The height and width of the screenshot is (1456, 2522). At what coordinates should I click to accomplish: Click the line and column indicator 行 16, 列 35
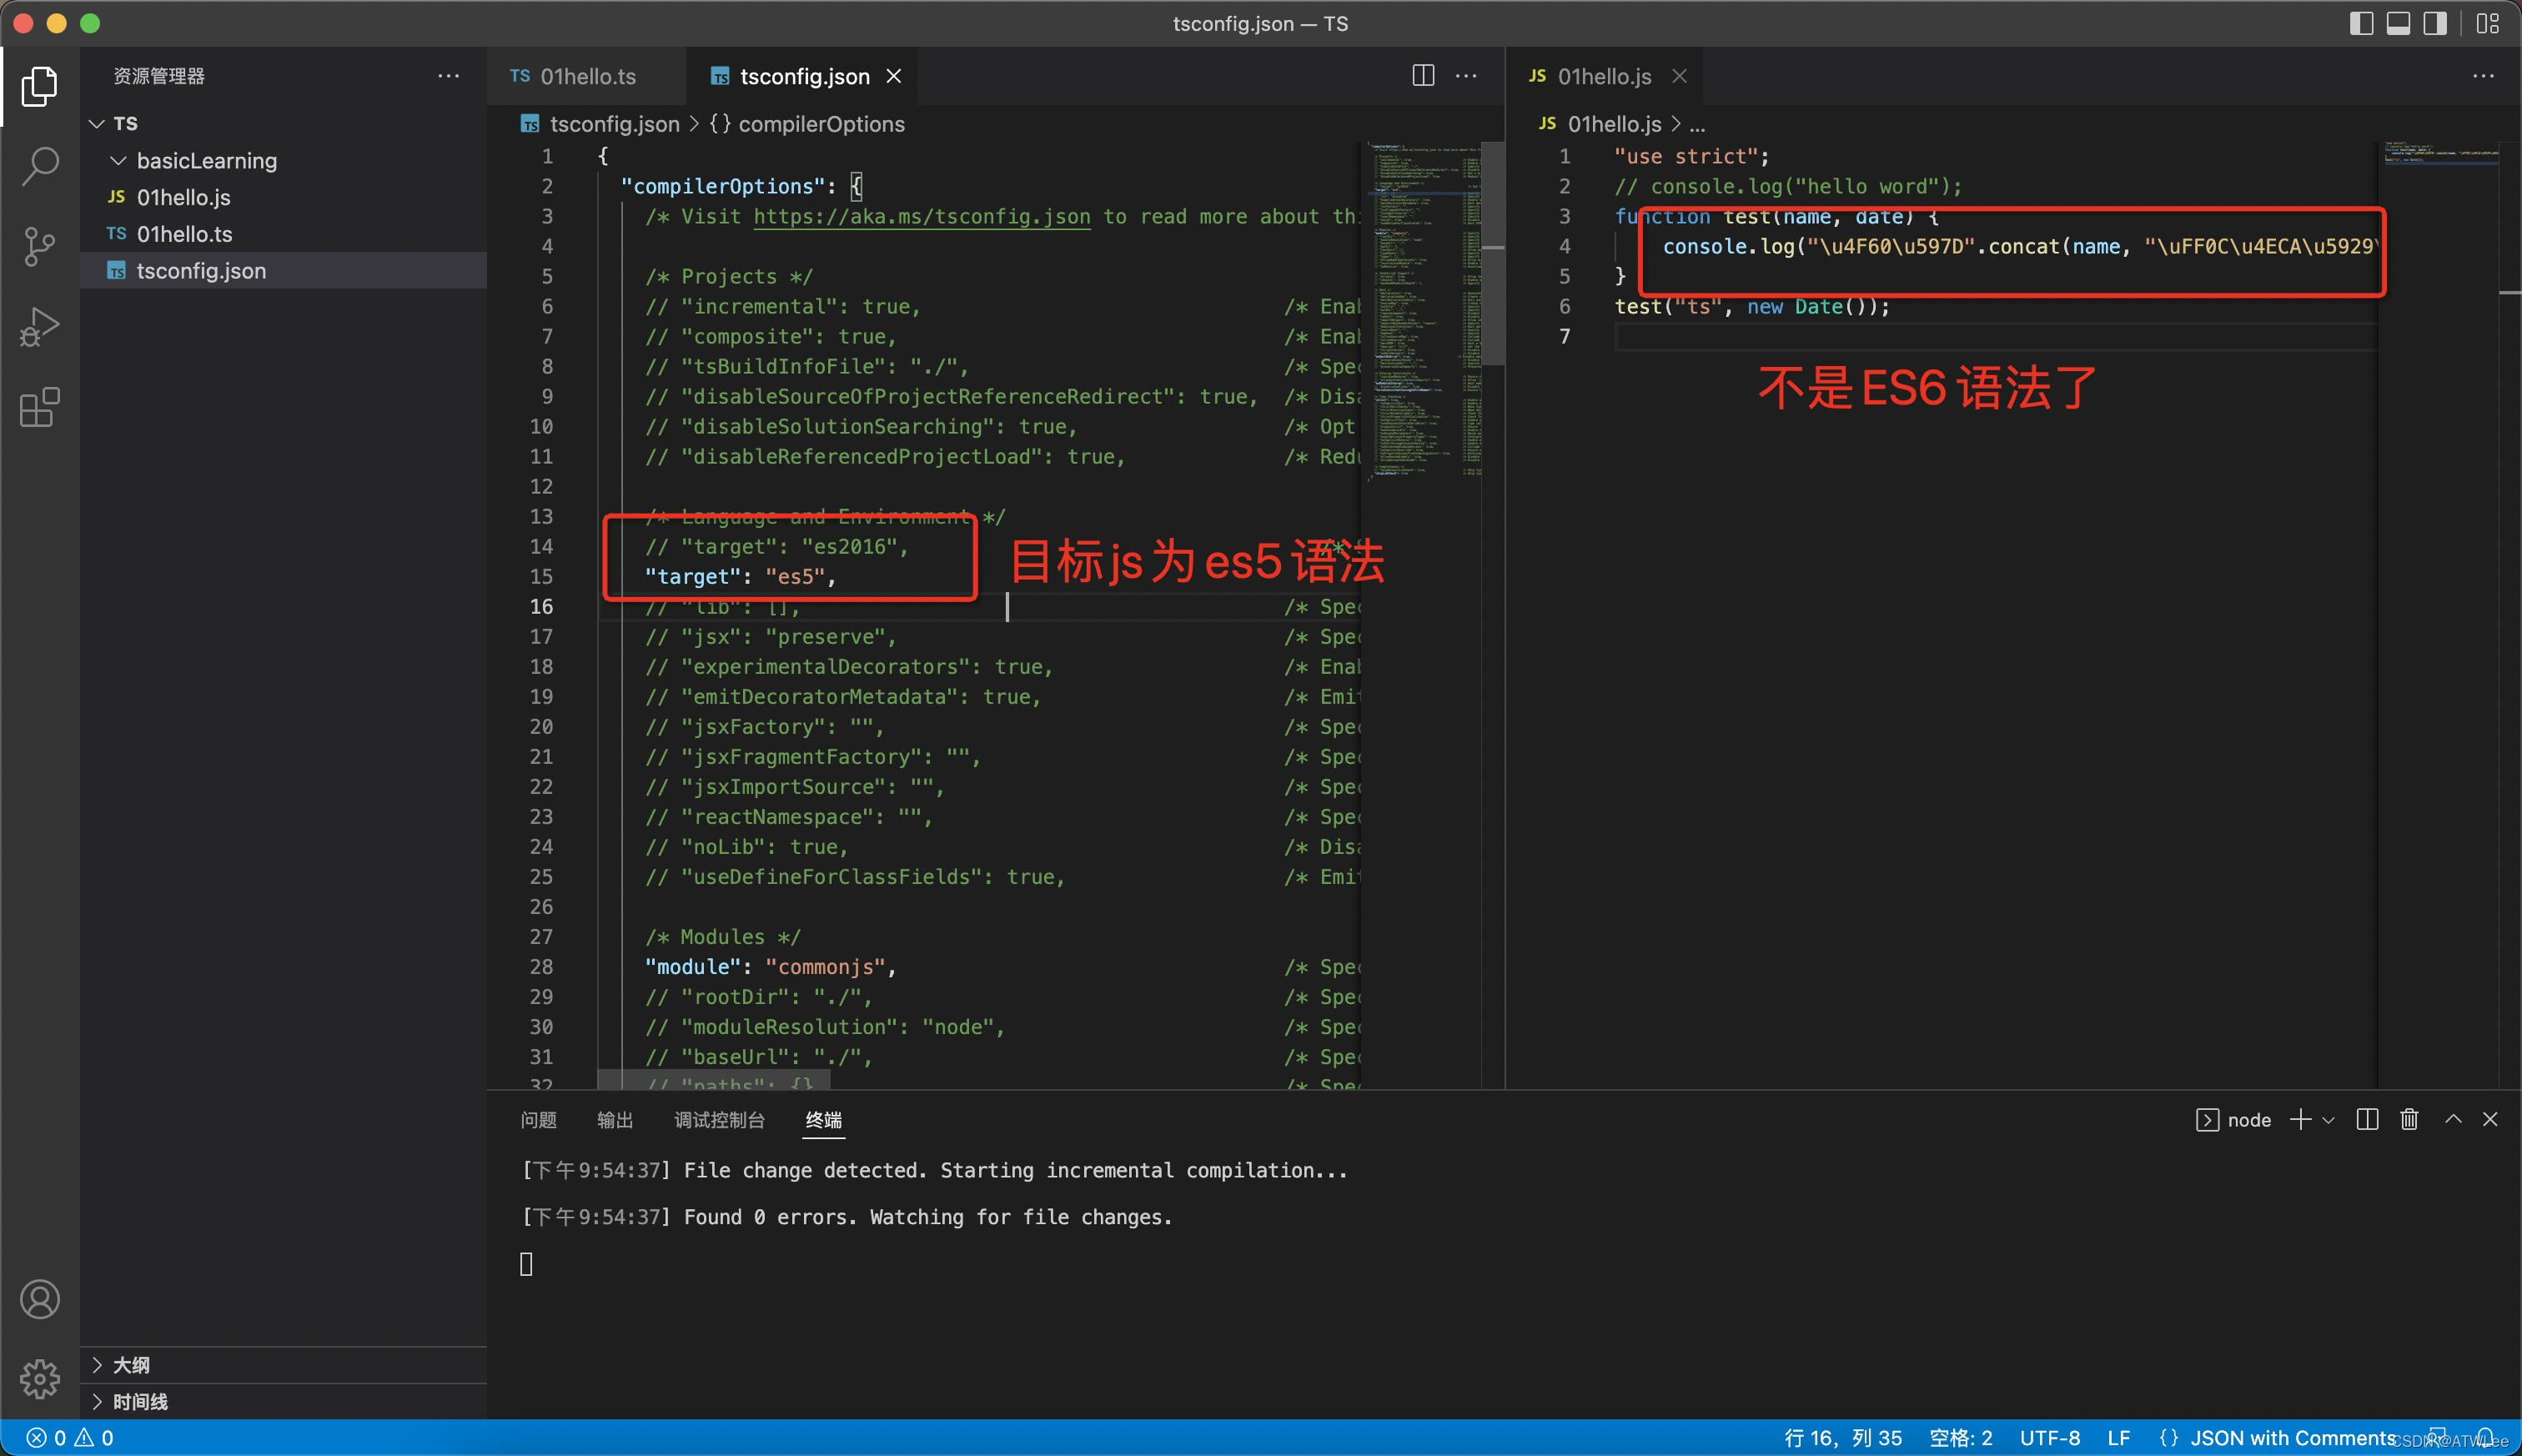(1843, 1438)
